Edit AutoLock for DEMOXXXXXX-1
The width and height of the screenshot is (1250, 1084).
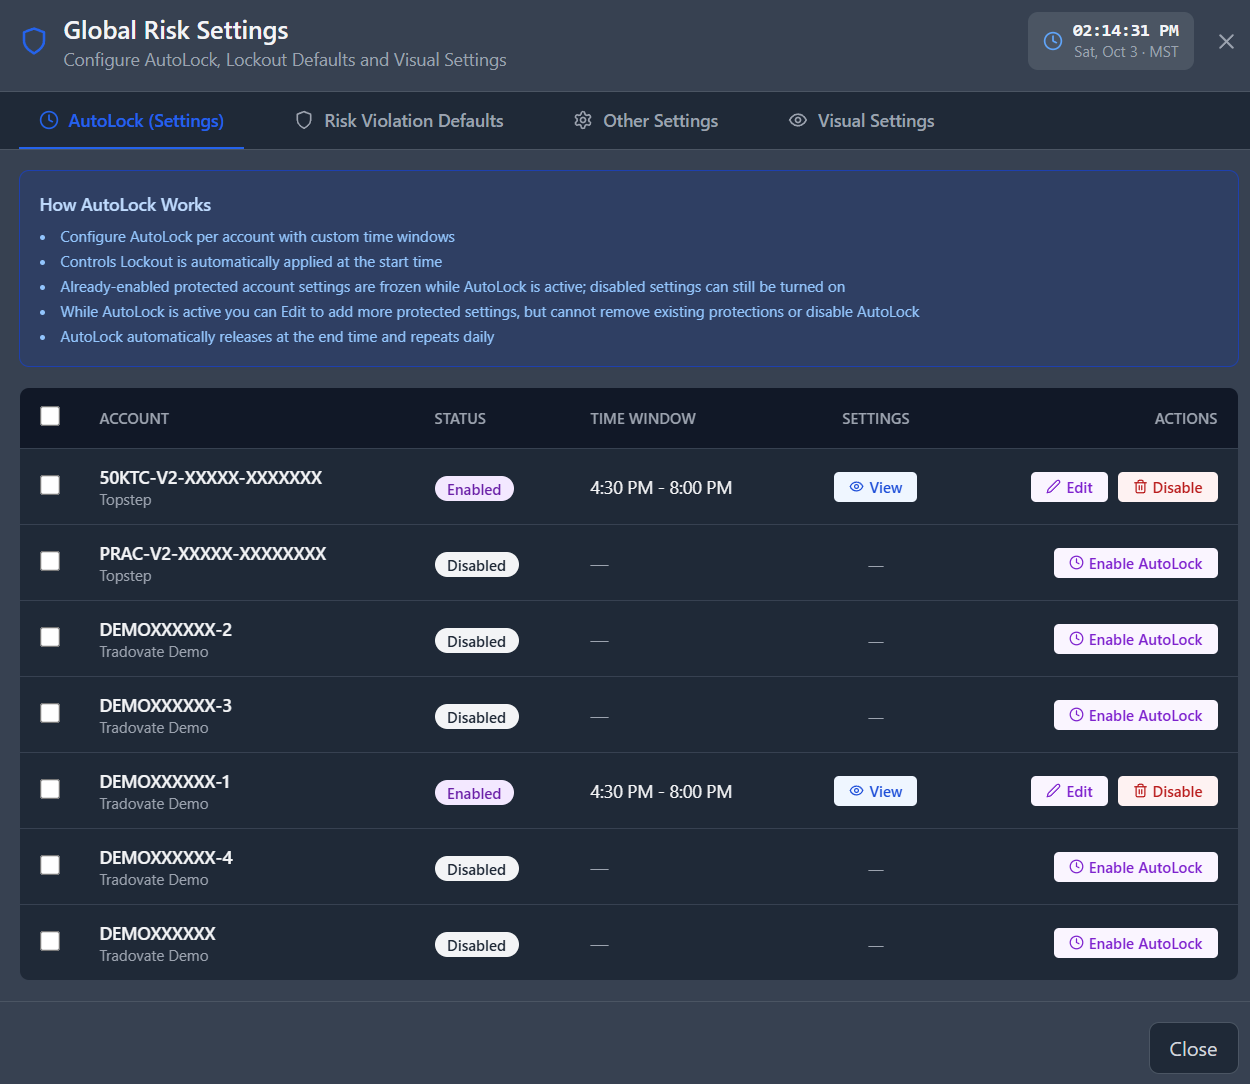1069,791
